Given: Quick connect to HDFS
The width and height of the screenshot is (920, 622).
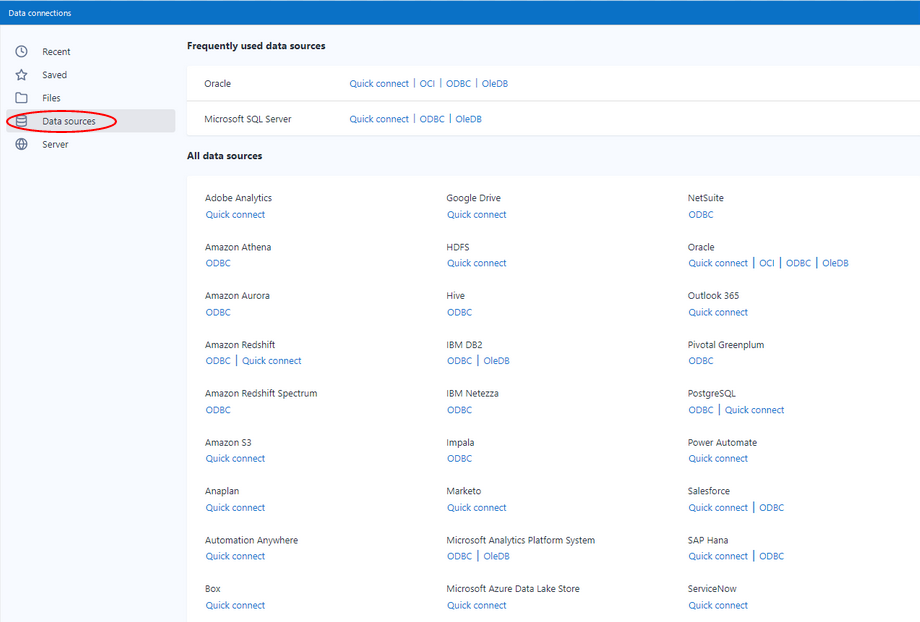Looking at the screenshot, I should 476,263.
